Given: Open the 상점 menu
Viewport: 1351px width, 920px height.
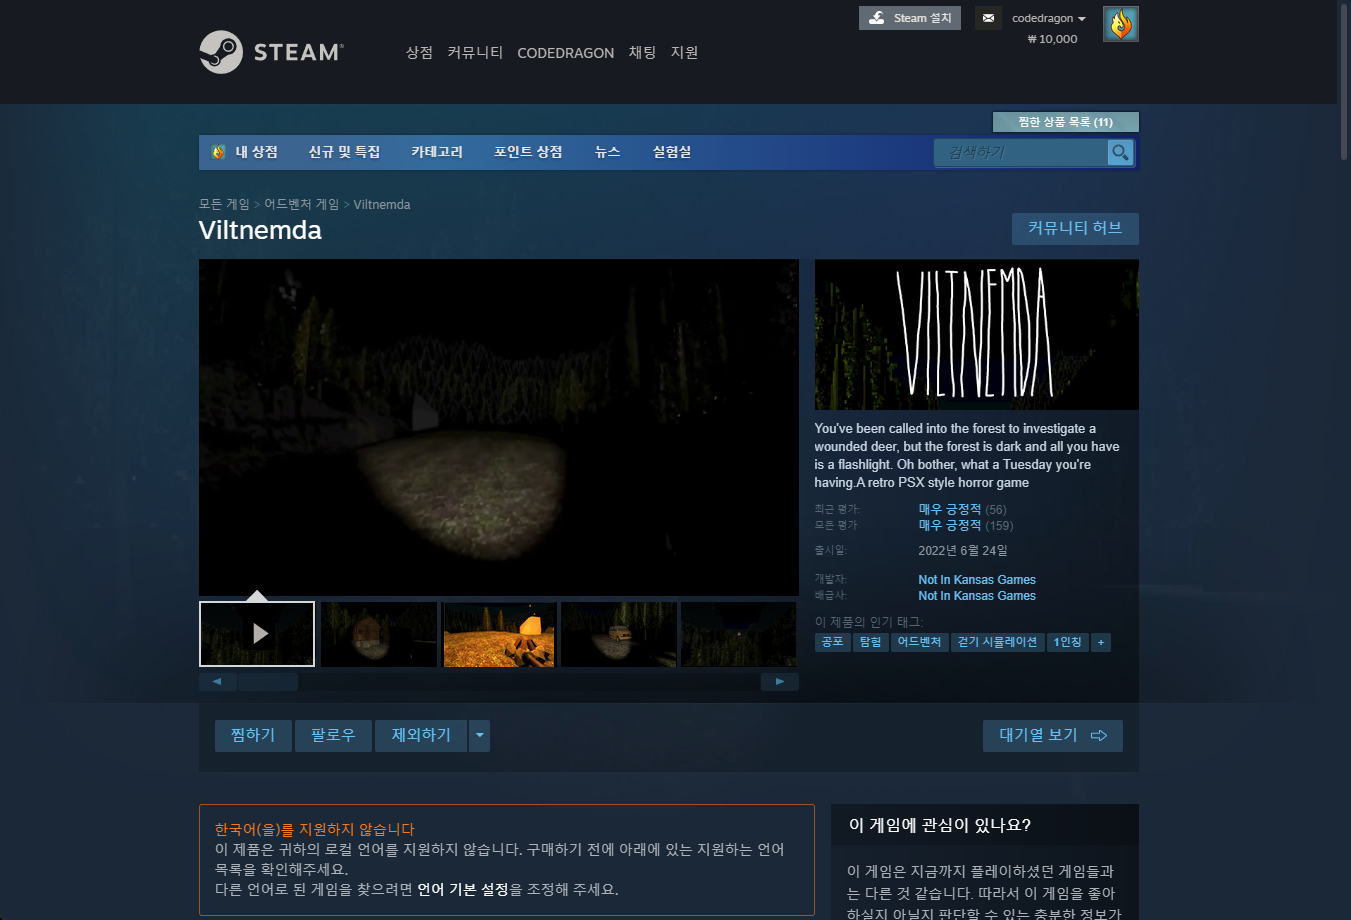Looking at the screenshot, I should pos(419,52).
